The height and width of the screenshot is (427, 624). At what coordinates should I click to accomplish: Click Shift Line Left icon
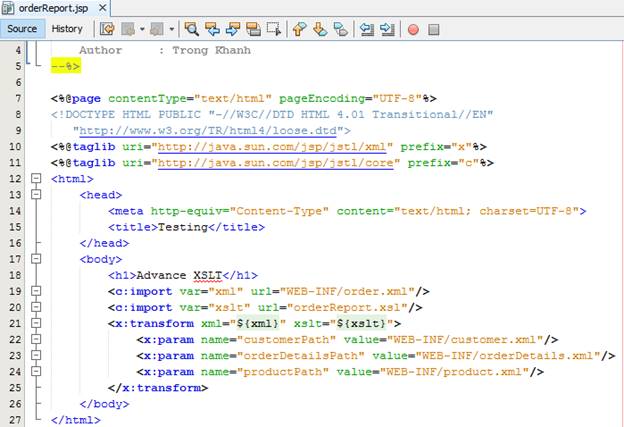367,29
